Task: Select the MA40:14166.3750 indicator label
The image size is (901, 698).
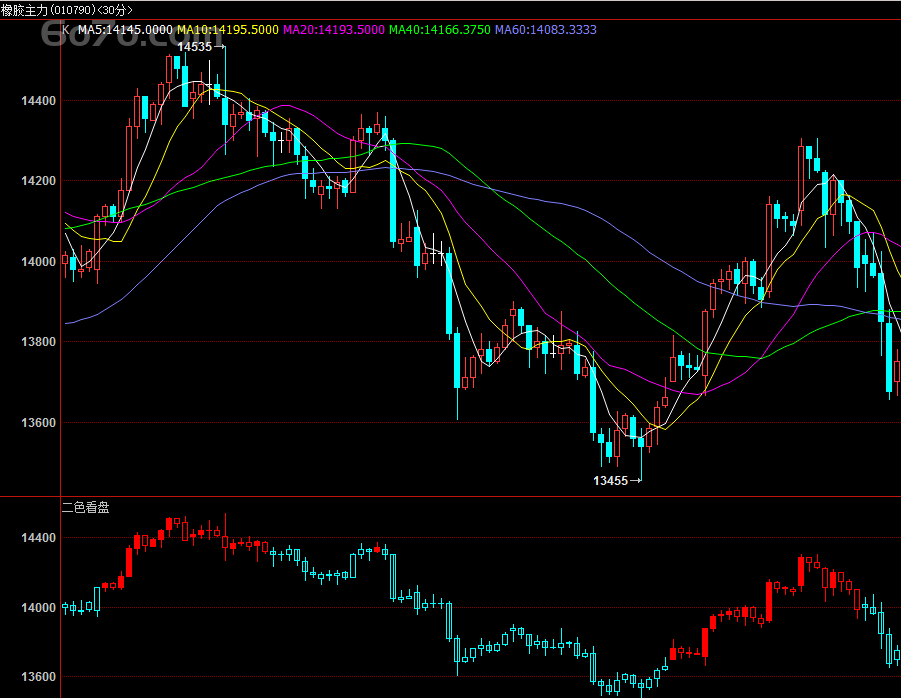Action: [440, 30]
